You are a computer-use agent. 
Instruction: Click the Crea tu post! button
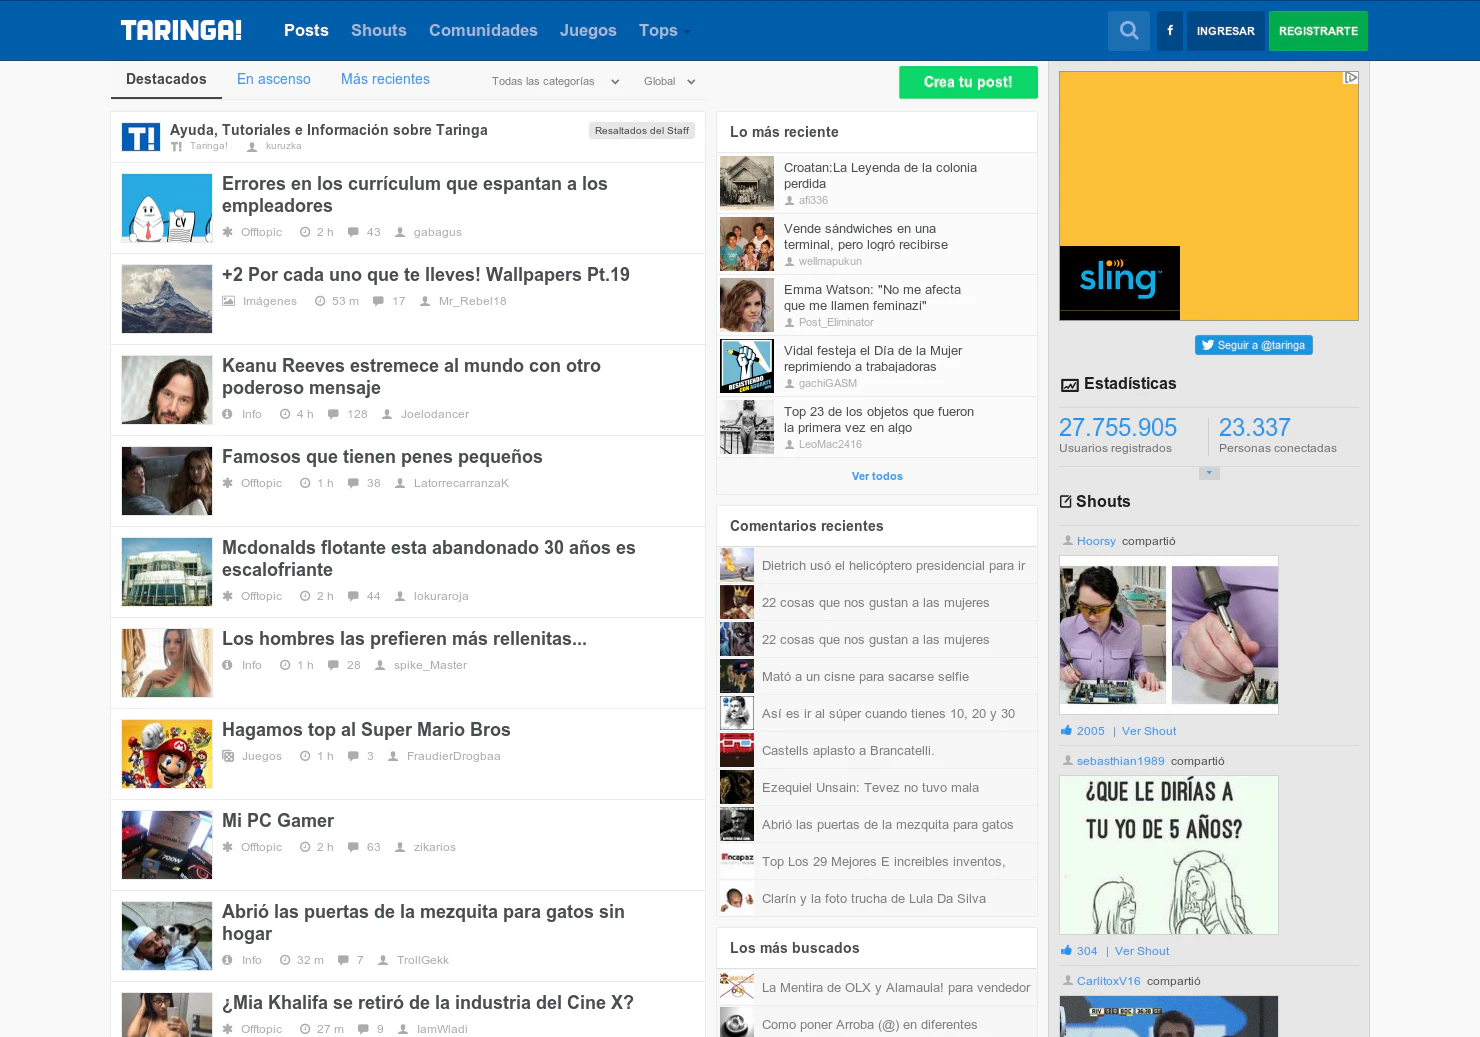(x=968, y=82)
